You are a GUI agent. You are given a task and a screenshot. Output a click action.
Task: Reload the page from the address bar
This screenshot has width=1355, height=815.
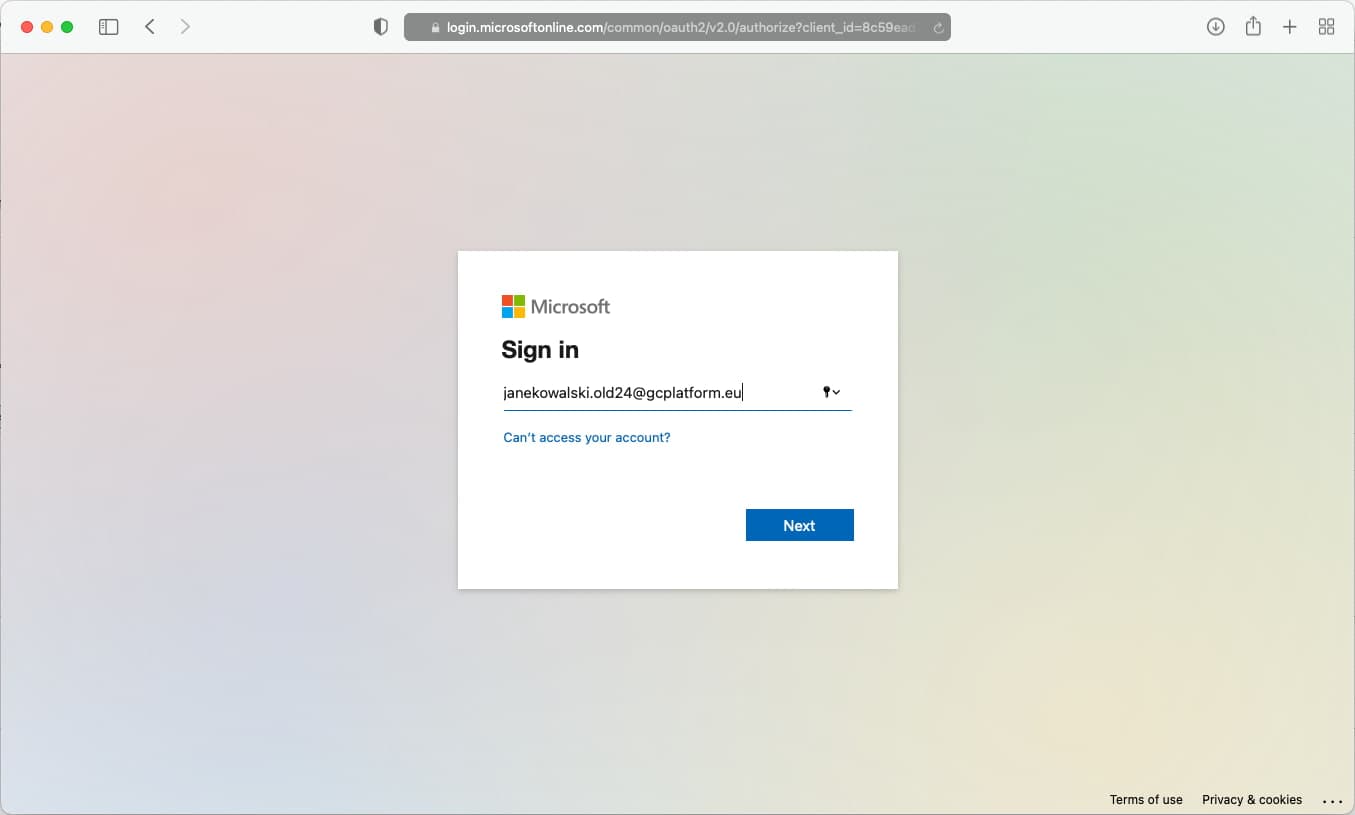(938, 28)
